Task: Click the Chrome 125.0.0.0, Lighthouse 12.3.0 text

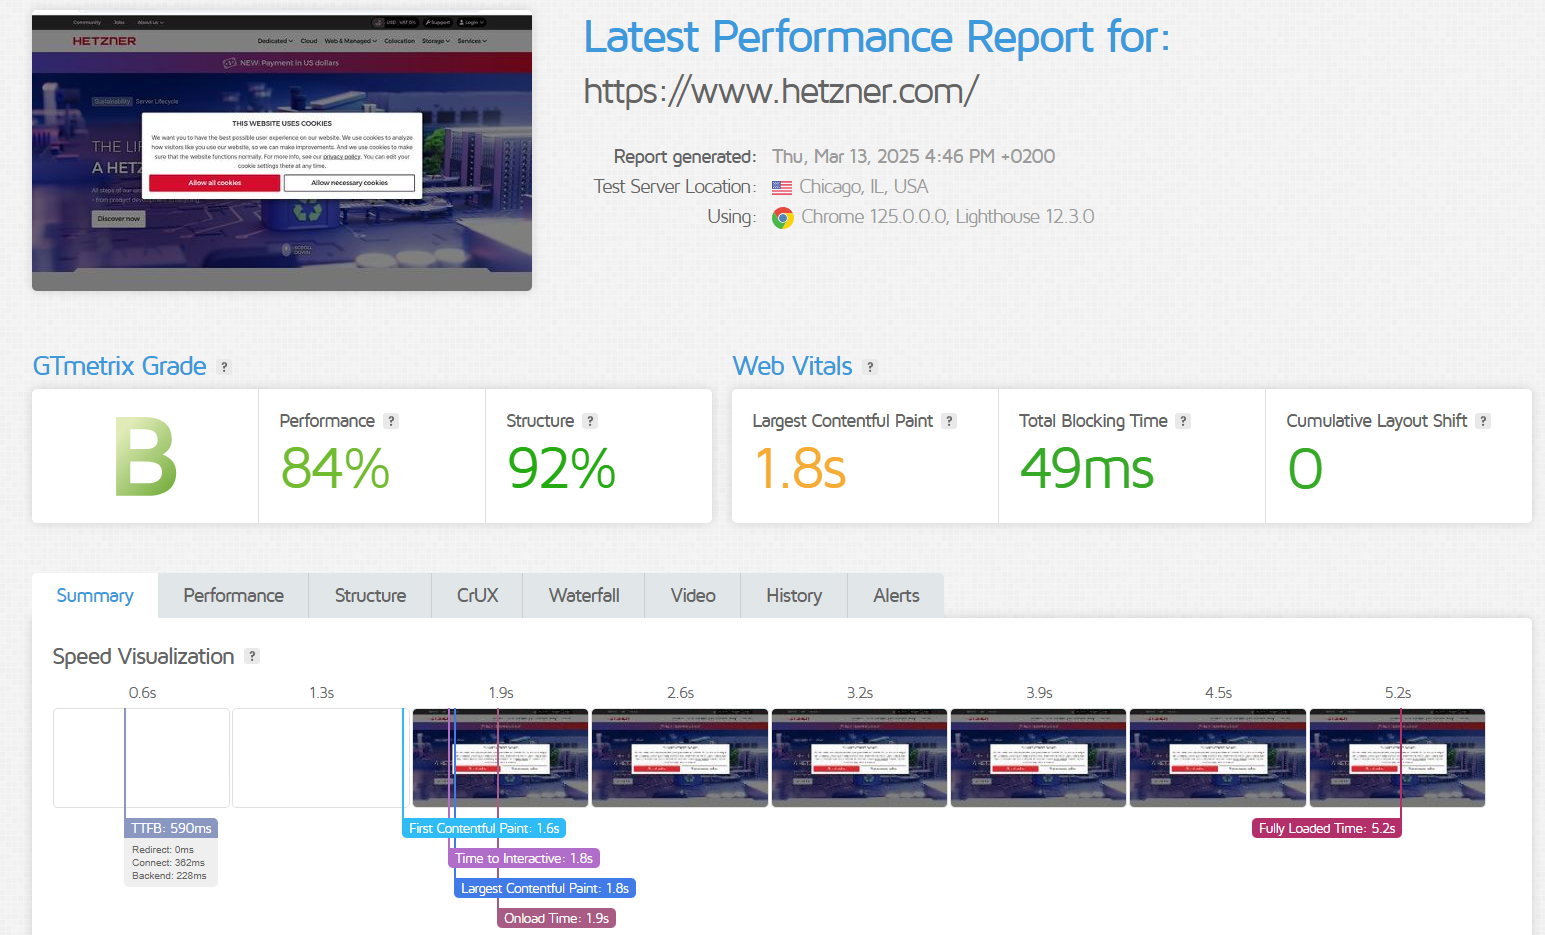Action: point(948,217)
